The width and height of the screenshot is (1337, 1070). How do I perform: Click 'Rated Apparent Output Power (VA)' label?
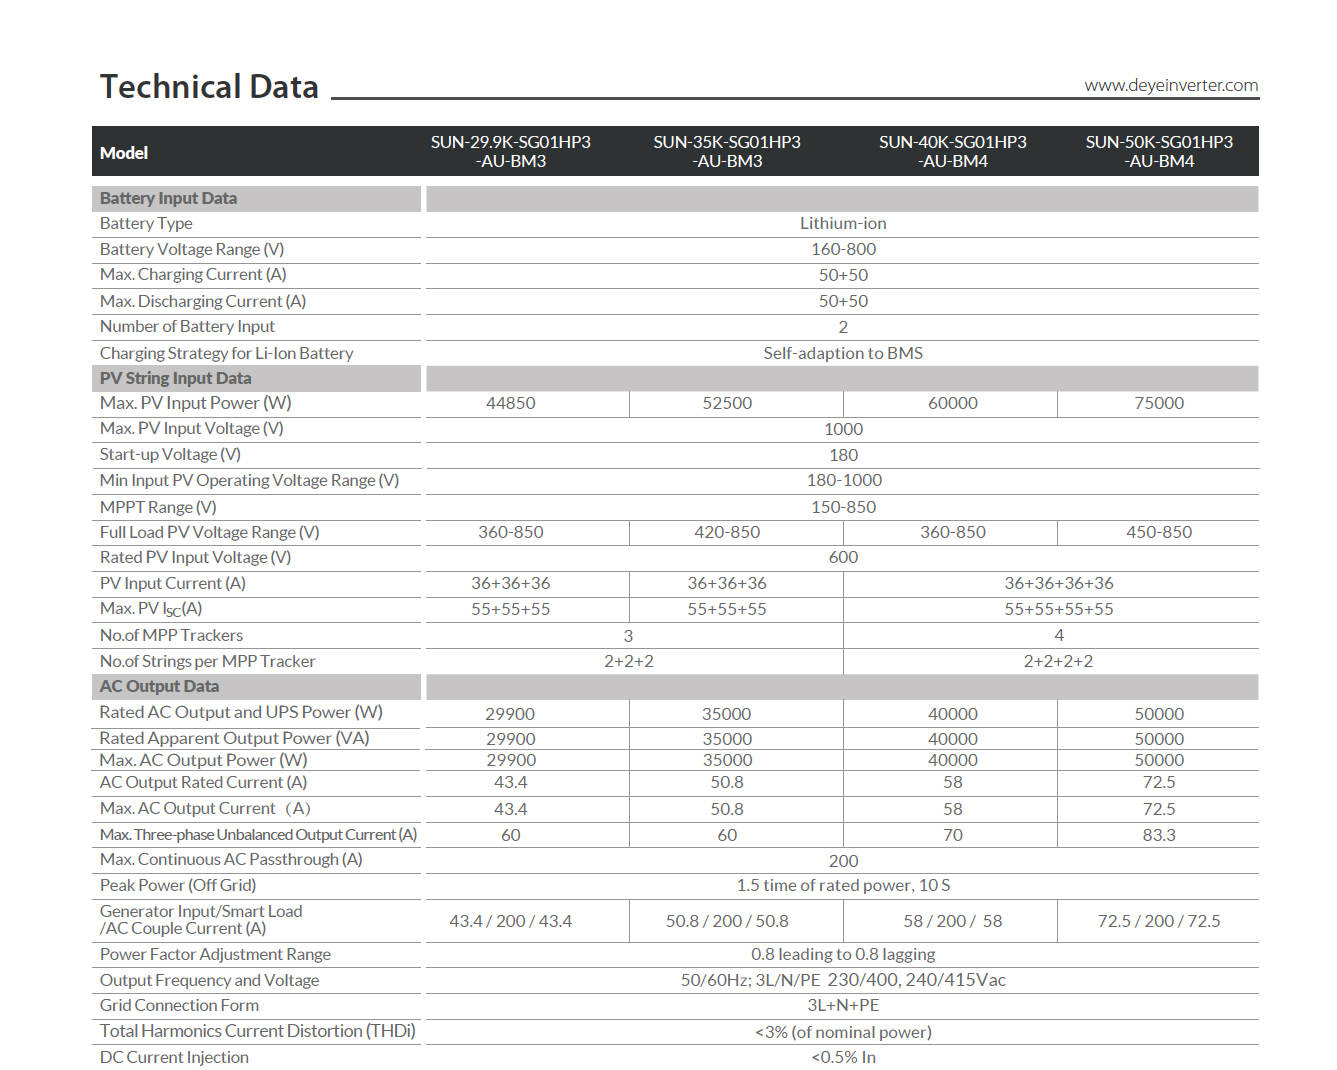click(235, 738)
